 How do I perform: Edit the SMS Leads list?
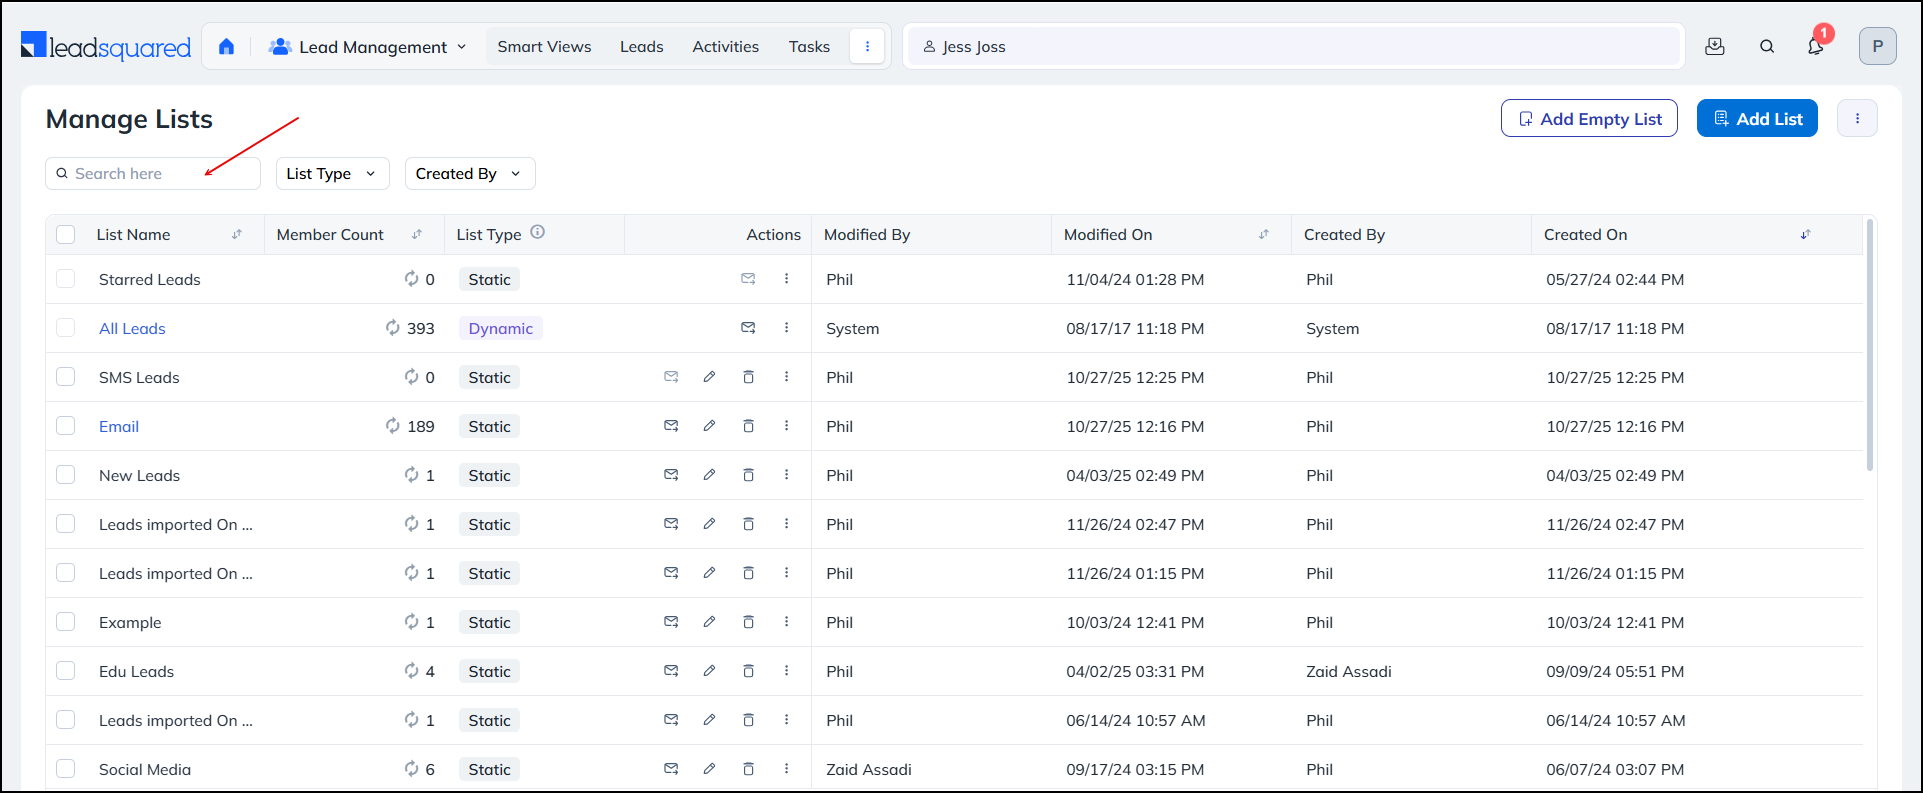(x=709, y=377)
